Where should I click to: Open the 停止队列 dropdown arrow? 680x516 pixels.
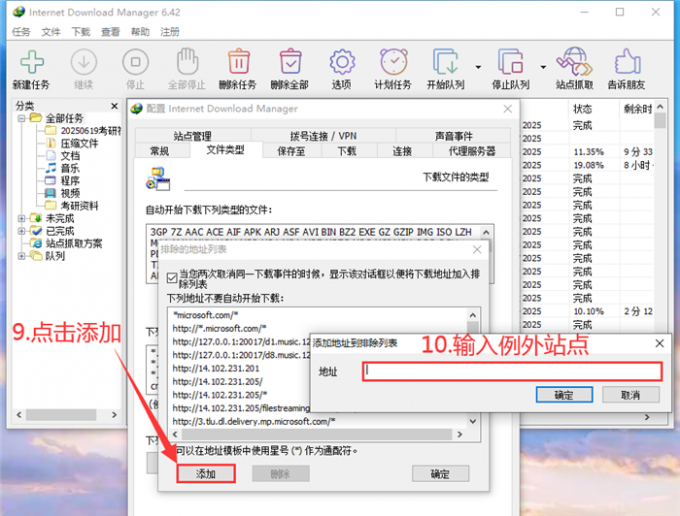[x=543, y=67]
